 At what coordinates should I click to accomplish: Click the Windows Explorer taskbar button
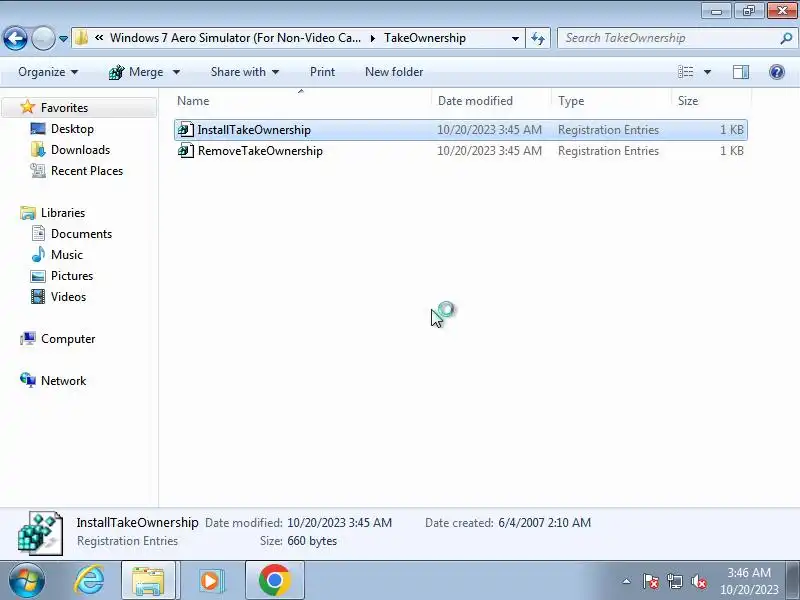[x=148, y=581]
